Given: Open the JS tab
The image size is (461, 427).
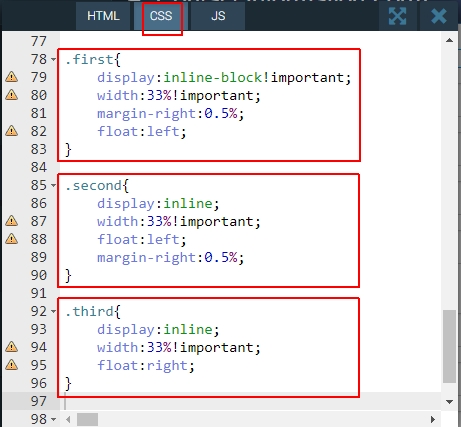Looking at the screenshot, I should [x=218, y=16].
